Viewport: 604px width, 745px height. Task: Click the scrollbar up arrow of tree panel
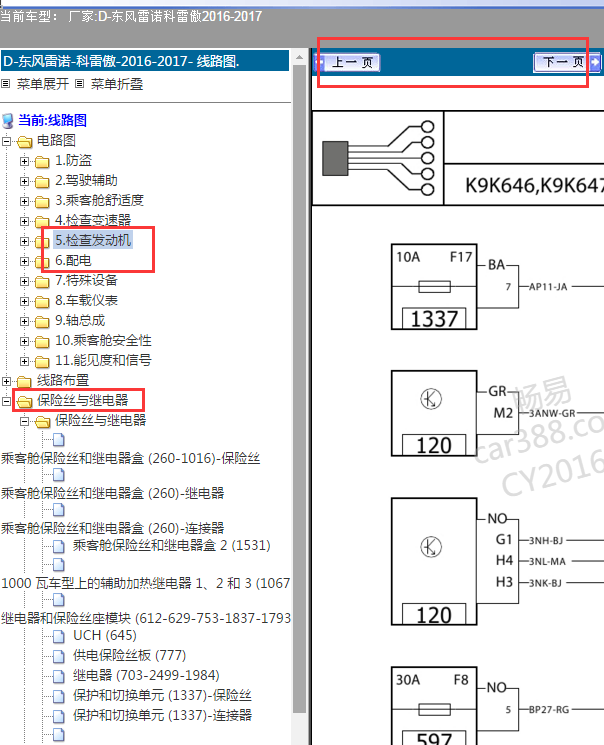point(299,58)
